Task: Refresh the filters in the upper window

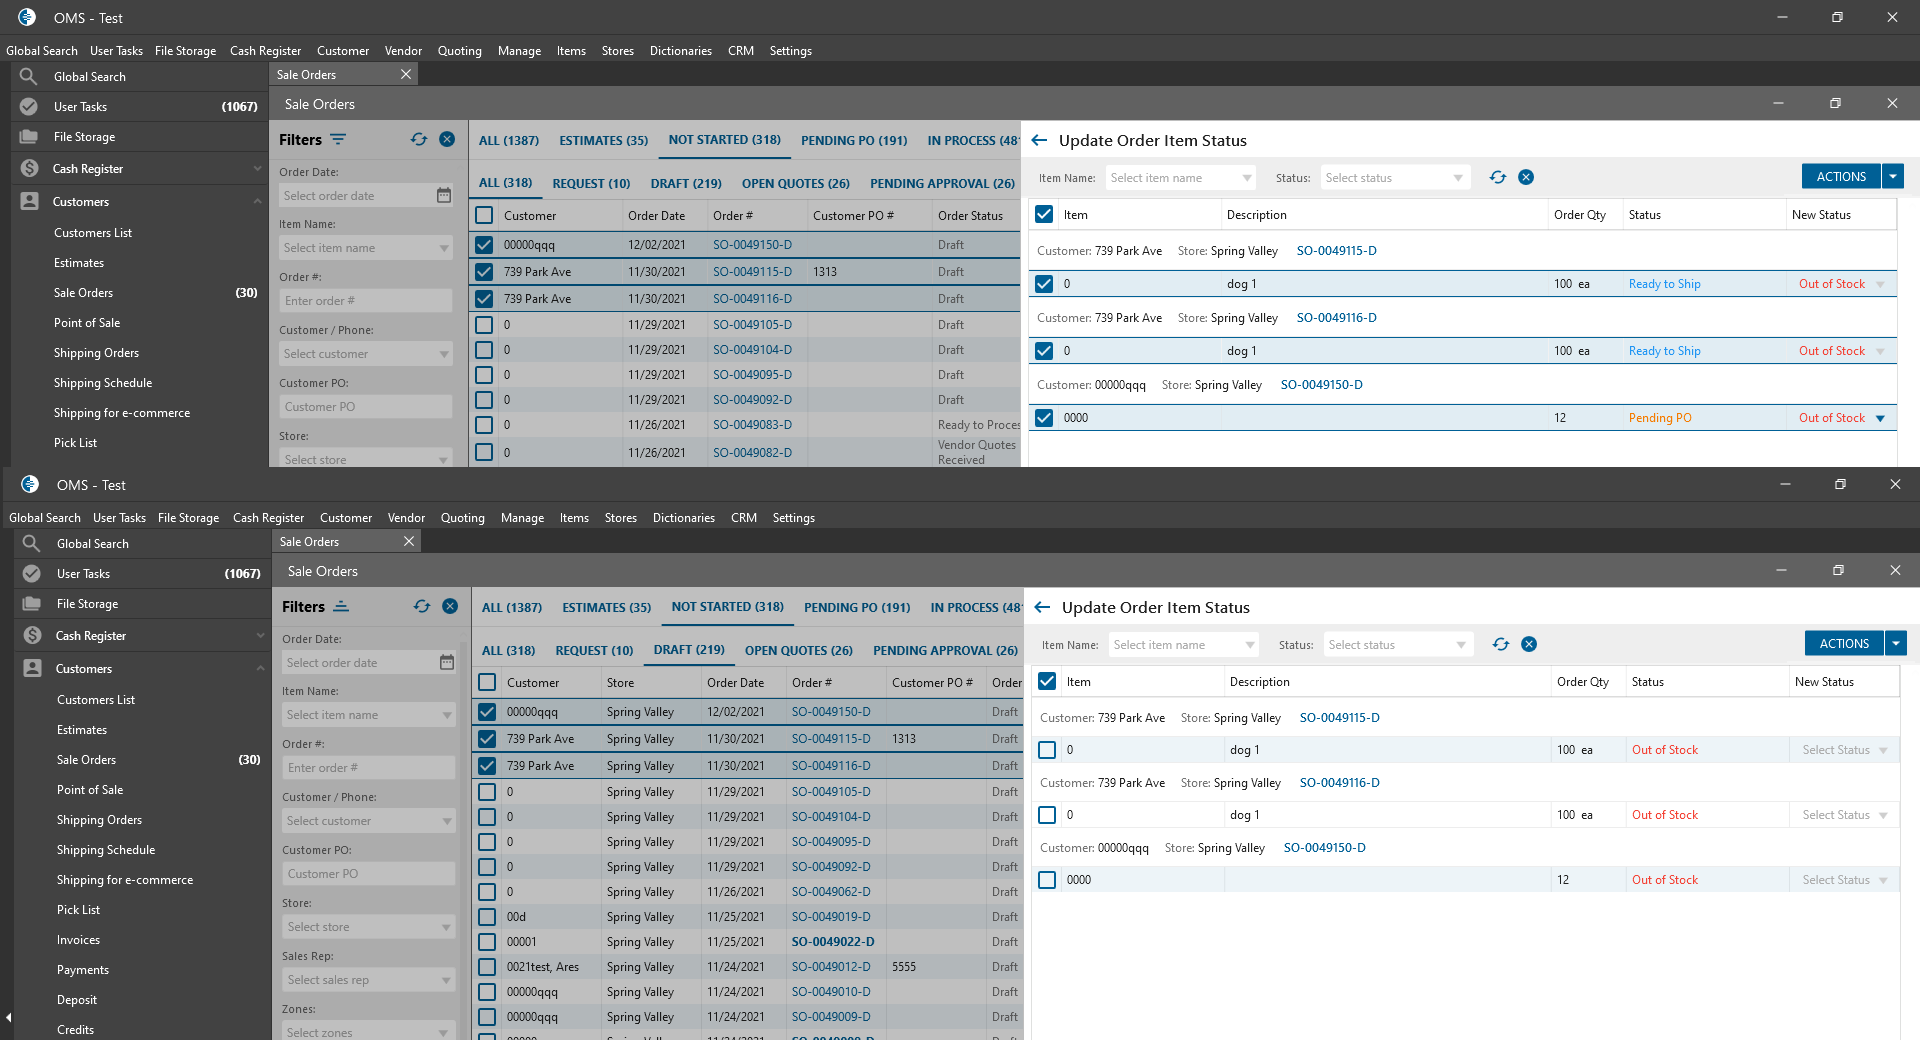Action: [419, 139]
